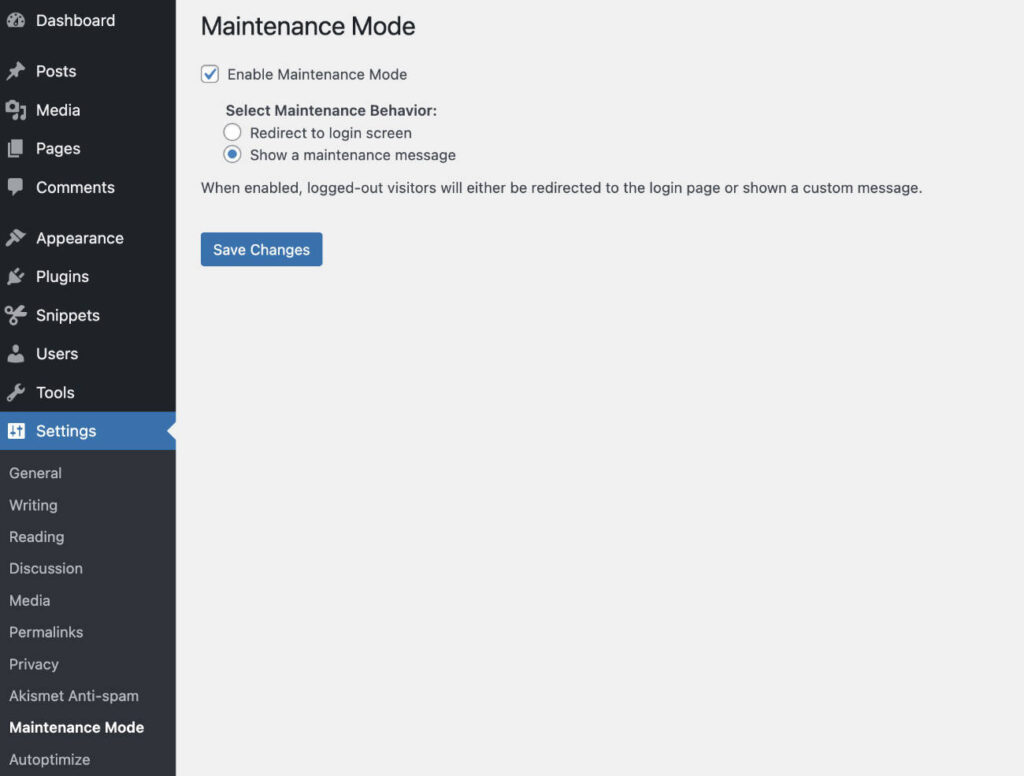Click the Pages stacked-sheets icon
This screenshot has width=1024, height=776.
pyautogui.click(x=16, y=148)
